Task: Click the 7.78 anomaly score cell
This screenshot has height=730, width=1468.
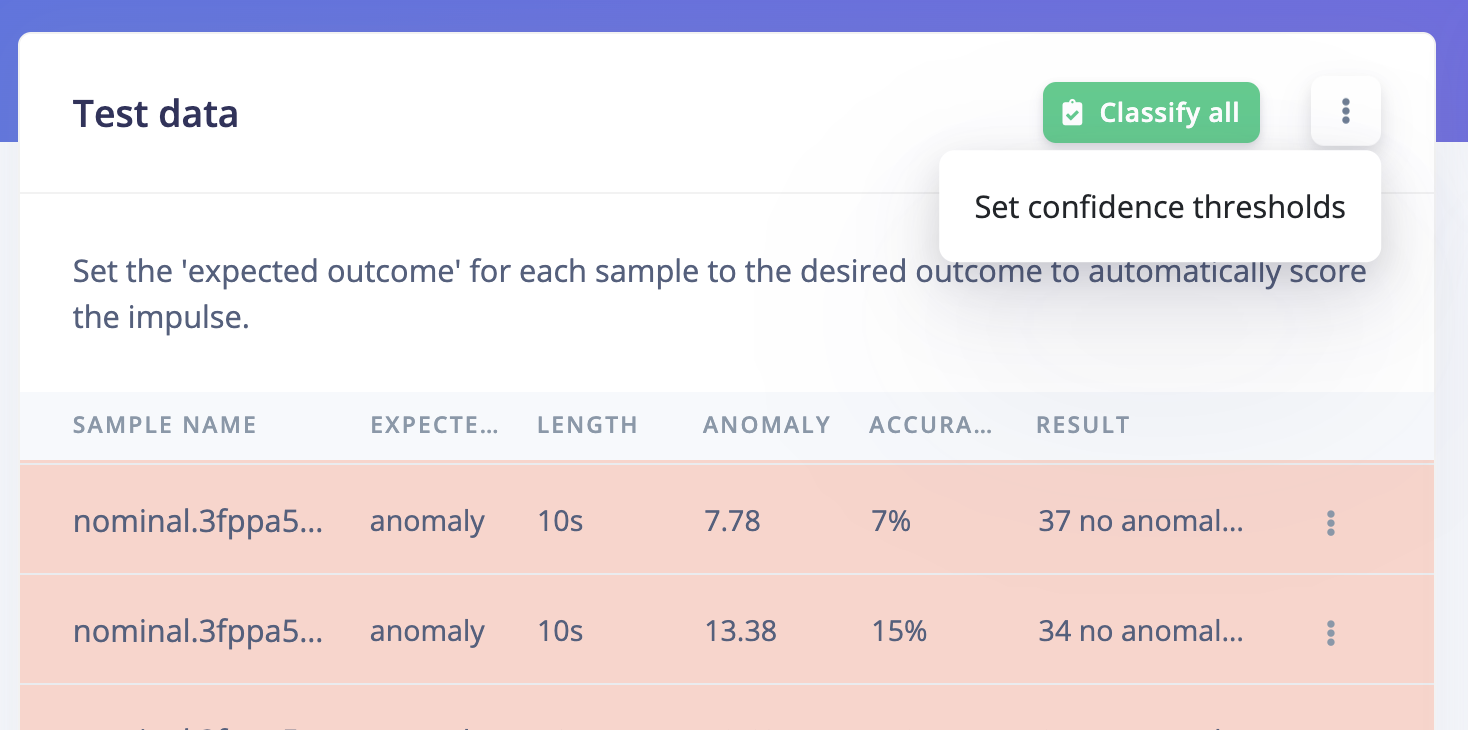Action: (x=731, y=521)
